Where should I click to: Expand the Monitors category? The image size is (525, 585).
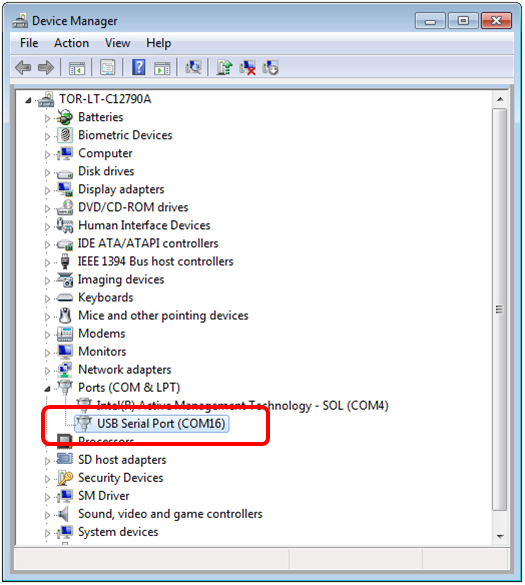pos(47,353)
